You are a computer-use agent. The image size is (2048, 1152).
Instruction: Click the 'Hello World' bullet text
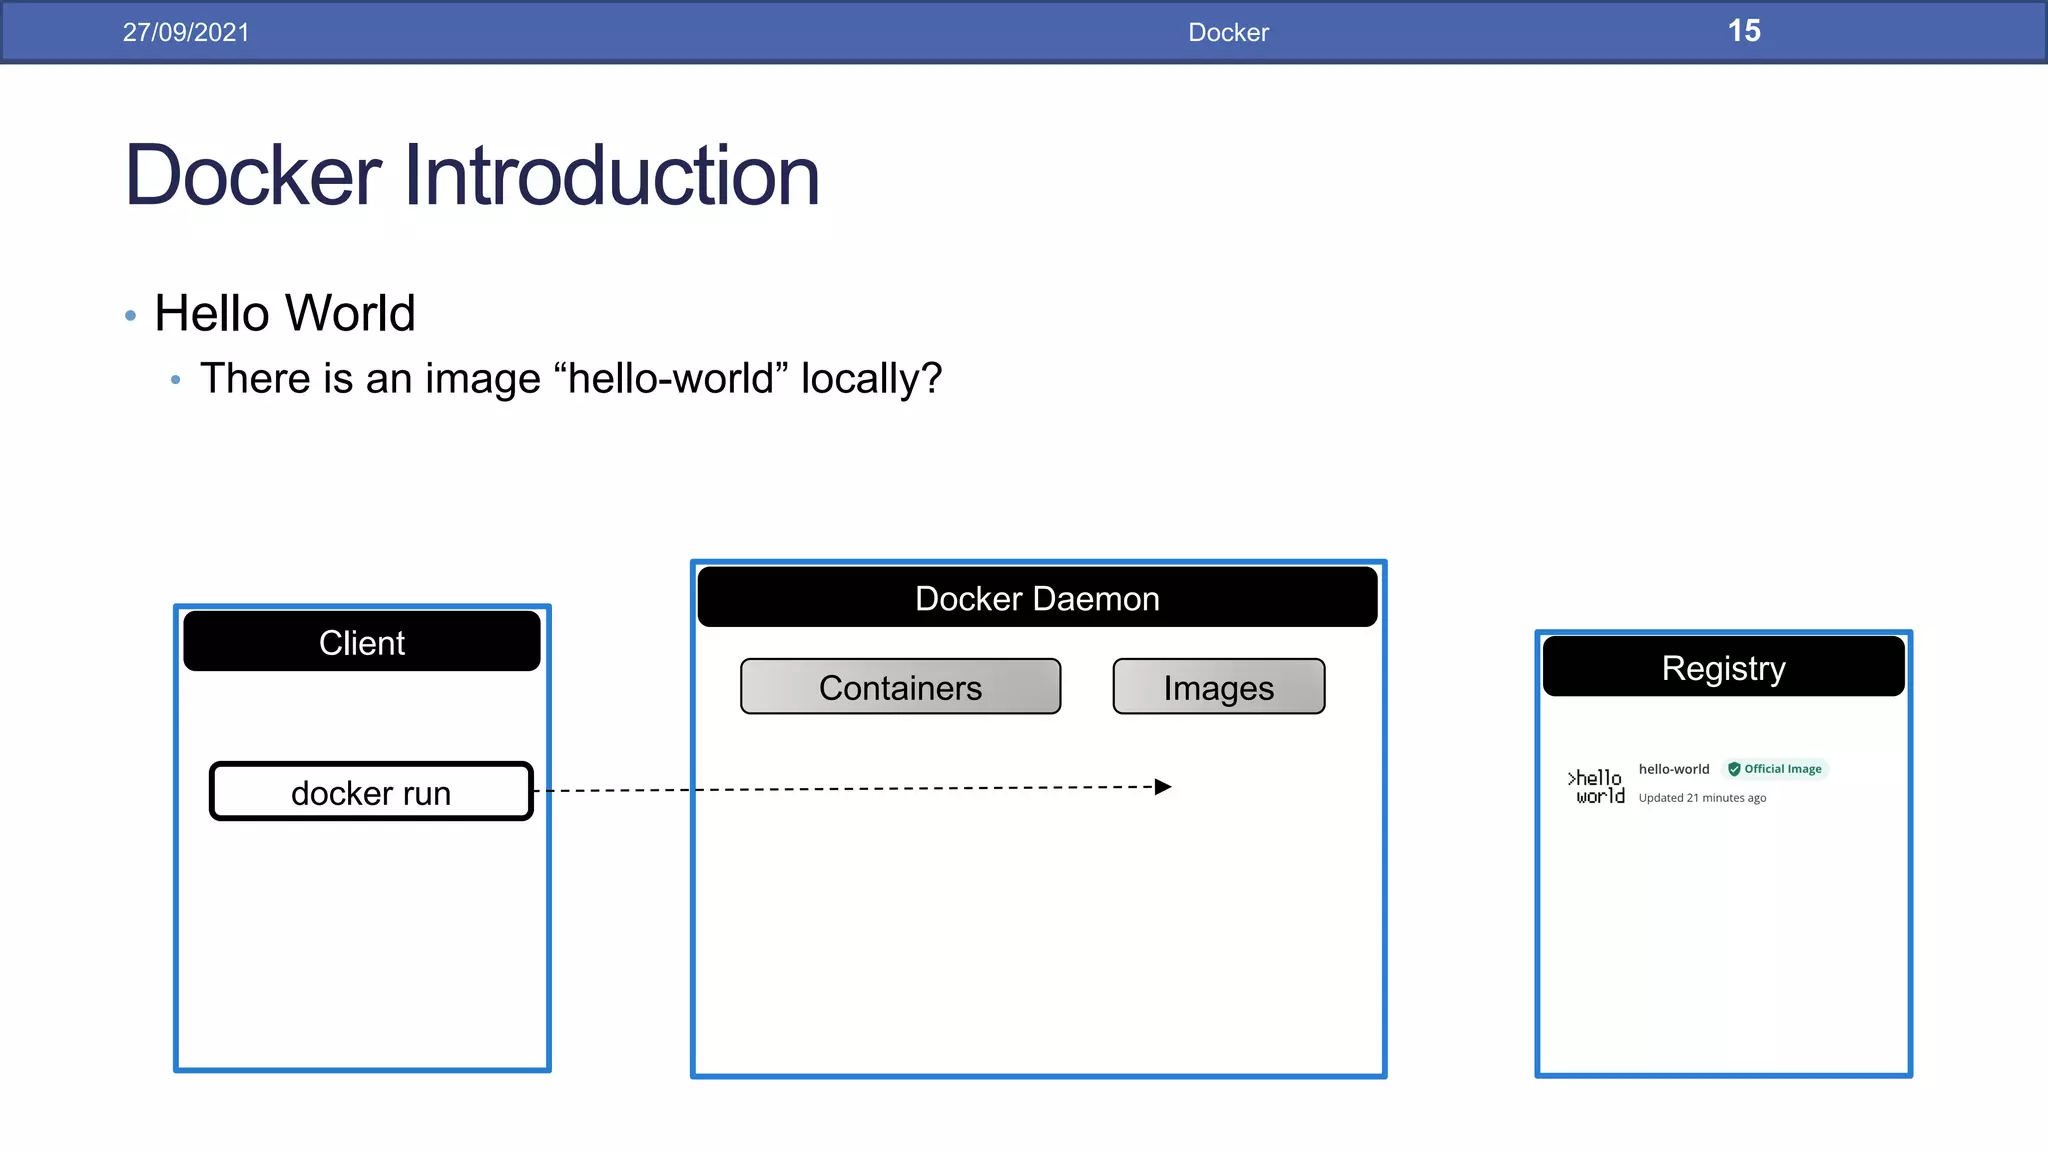tap(285, 313)
